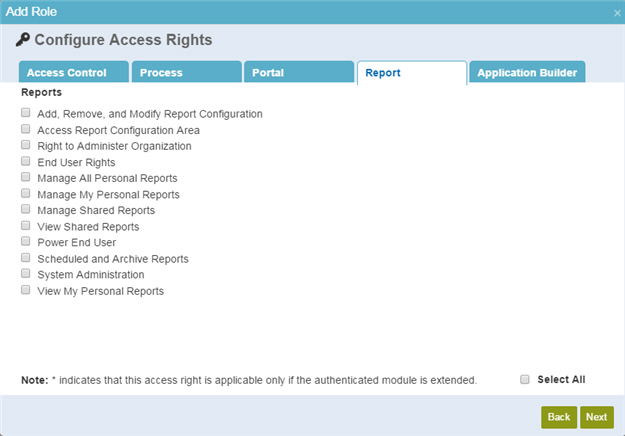Check Scheduled and Archive Reports
Image resolution: width=625 pixels, height=436 pixels.
(x=26, y=257)
